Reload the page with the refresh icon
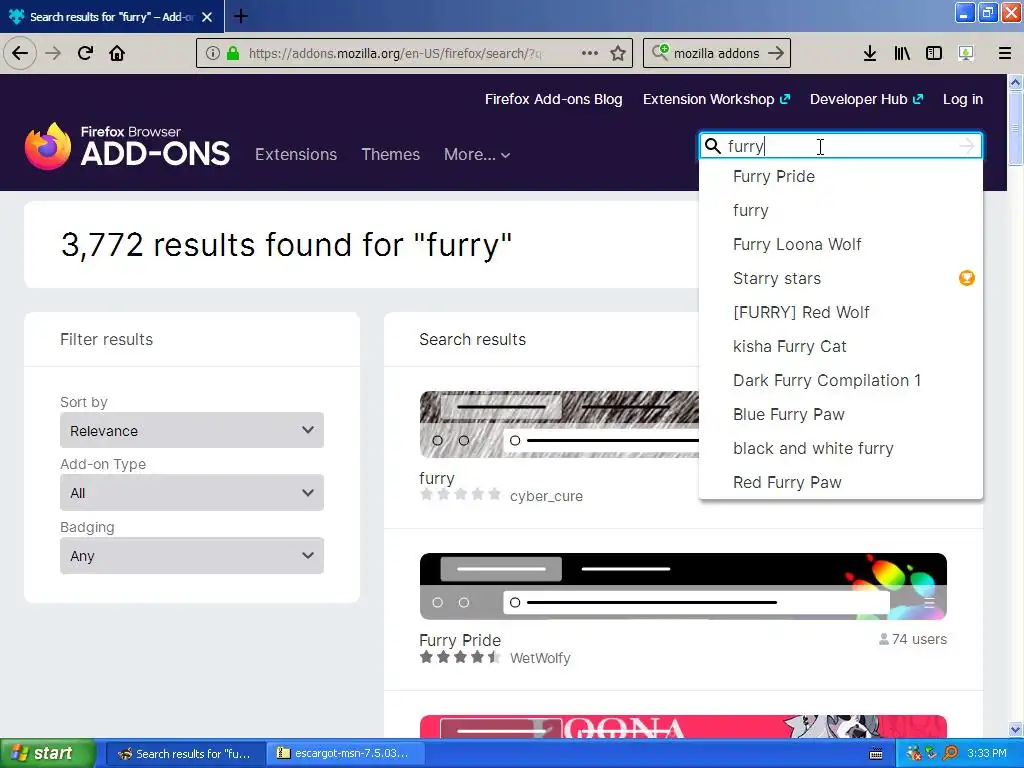This screenshot has height=768, width=1024. tap(85, 53)
